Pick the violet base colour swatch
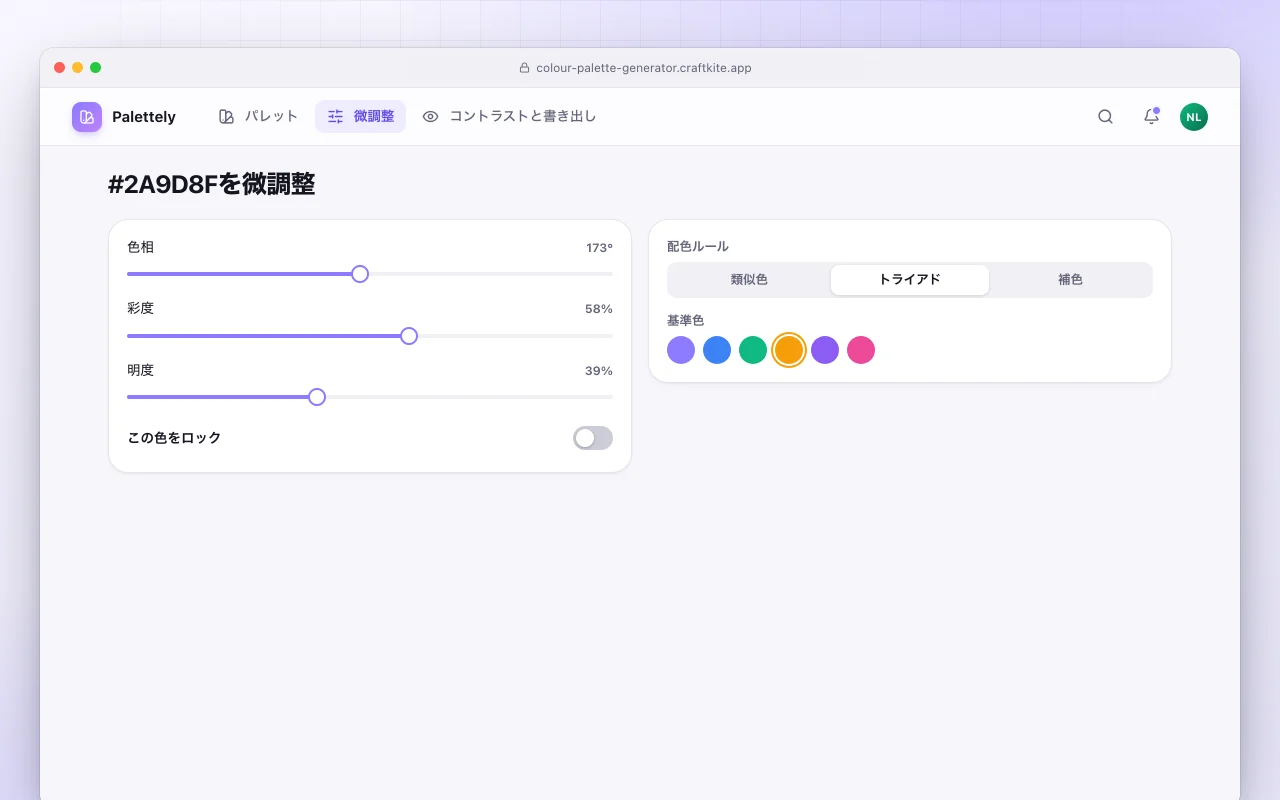The height and width of the screenshot is (800, 1280). click(x=825, y=350)
